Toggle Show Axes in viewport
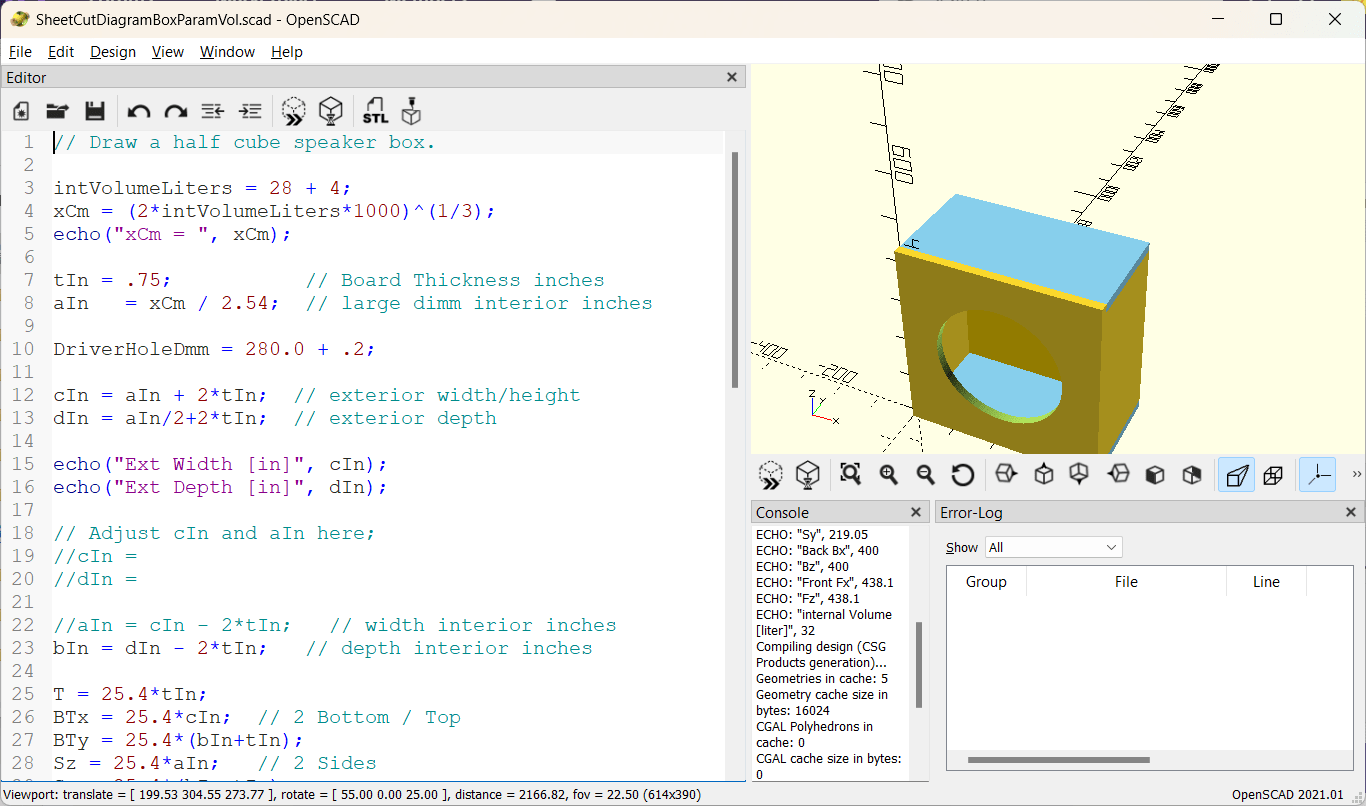Screen dimensions: 1366x806 [1317, 474]
